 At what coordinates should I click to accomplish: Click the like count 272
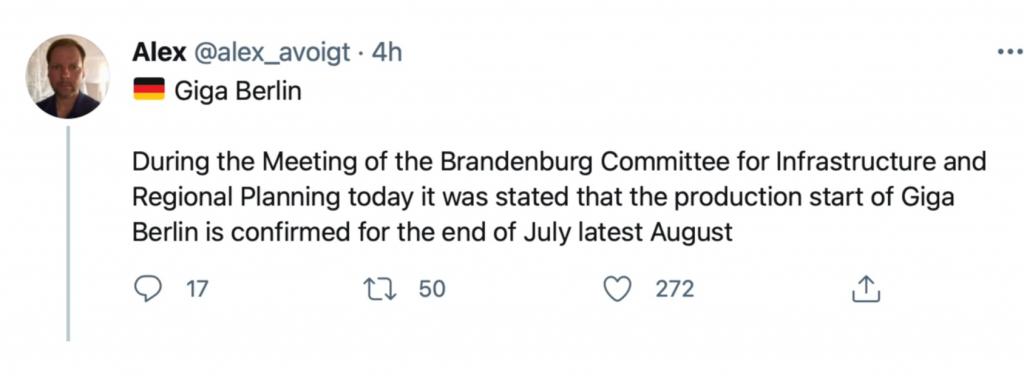675,289
